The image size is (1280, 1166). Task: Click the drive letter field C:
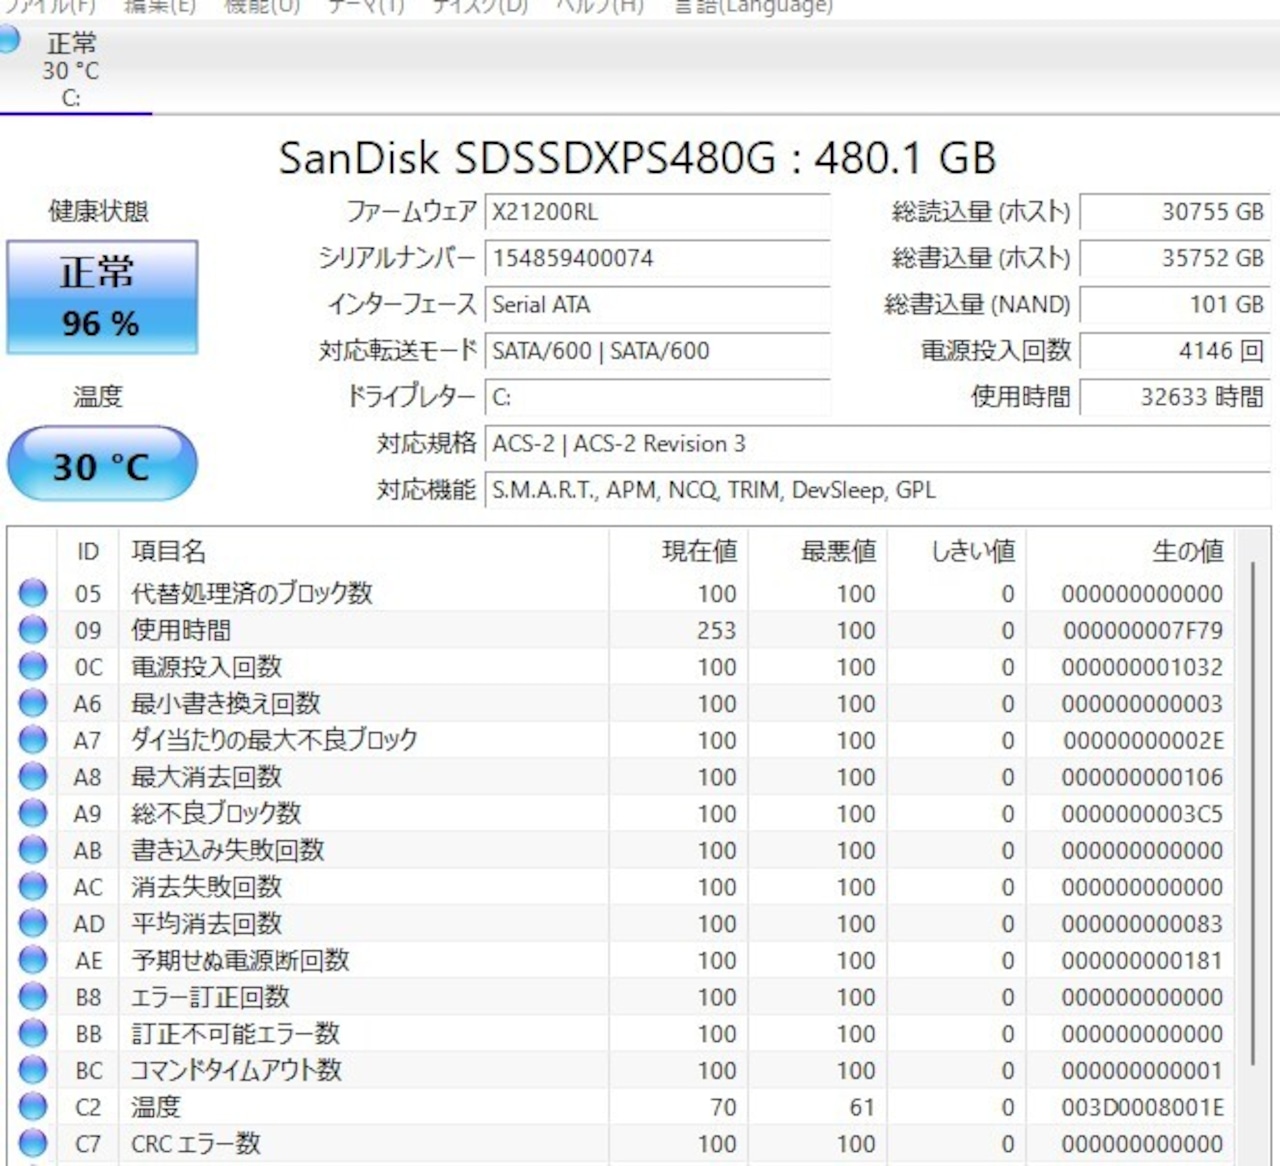click(x=658, y=398)
